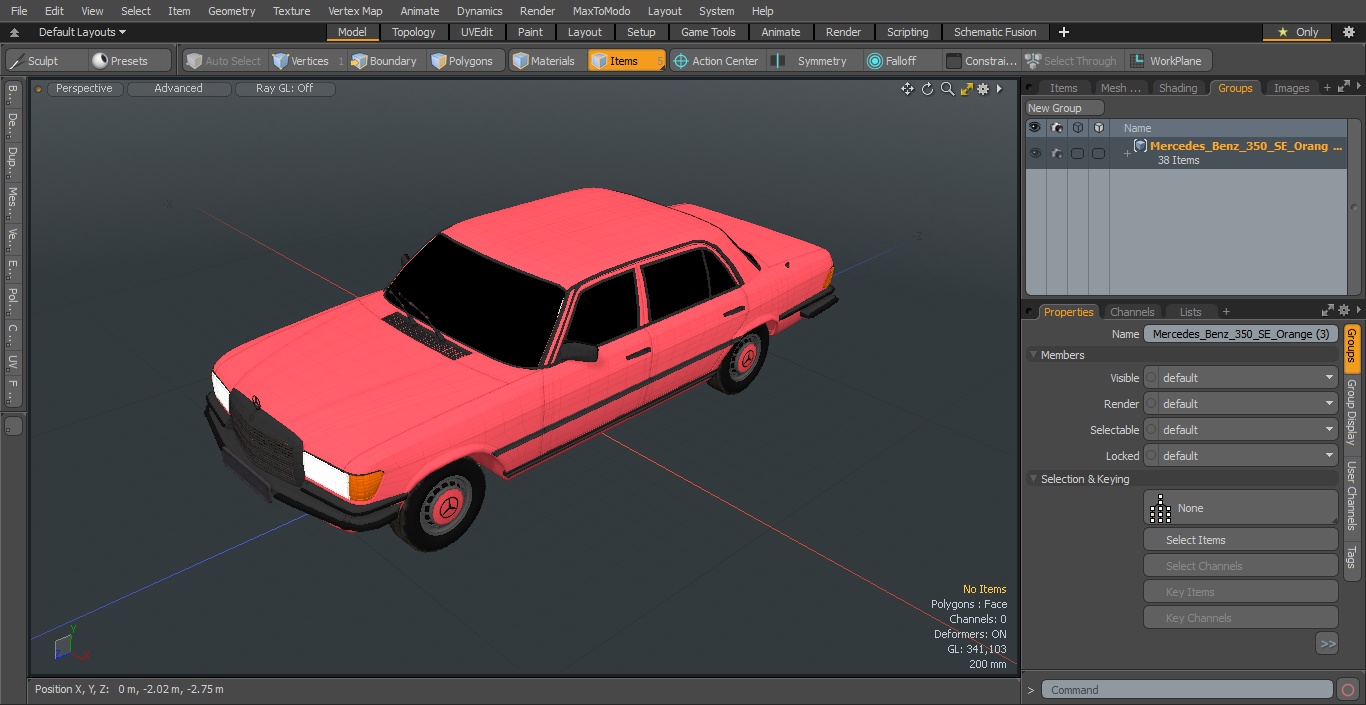Viewport: 1366px width, 705px height.
Task: Switch to the Topology layout tab
Action: pos(414,32)
